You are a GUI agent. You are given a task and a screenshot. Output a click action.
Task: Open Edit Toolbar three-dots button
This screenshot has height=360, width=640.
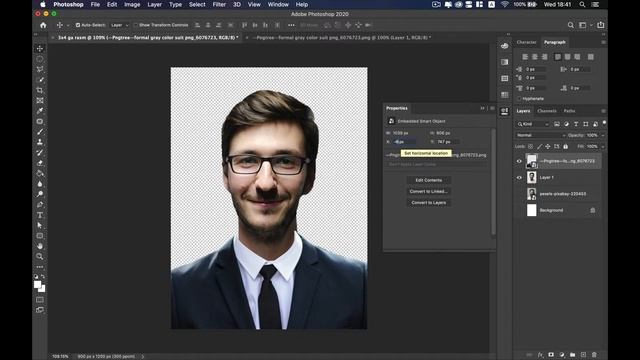(x=40, y=267)
